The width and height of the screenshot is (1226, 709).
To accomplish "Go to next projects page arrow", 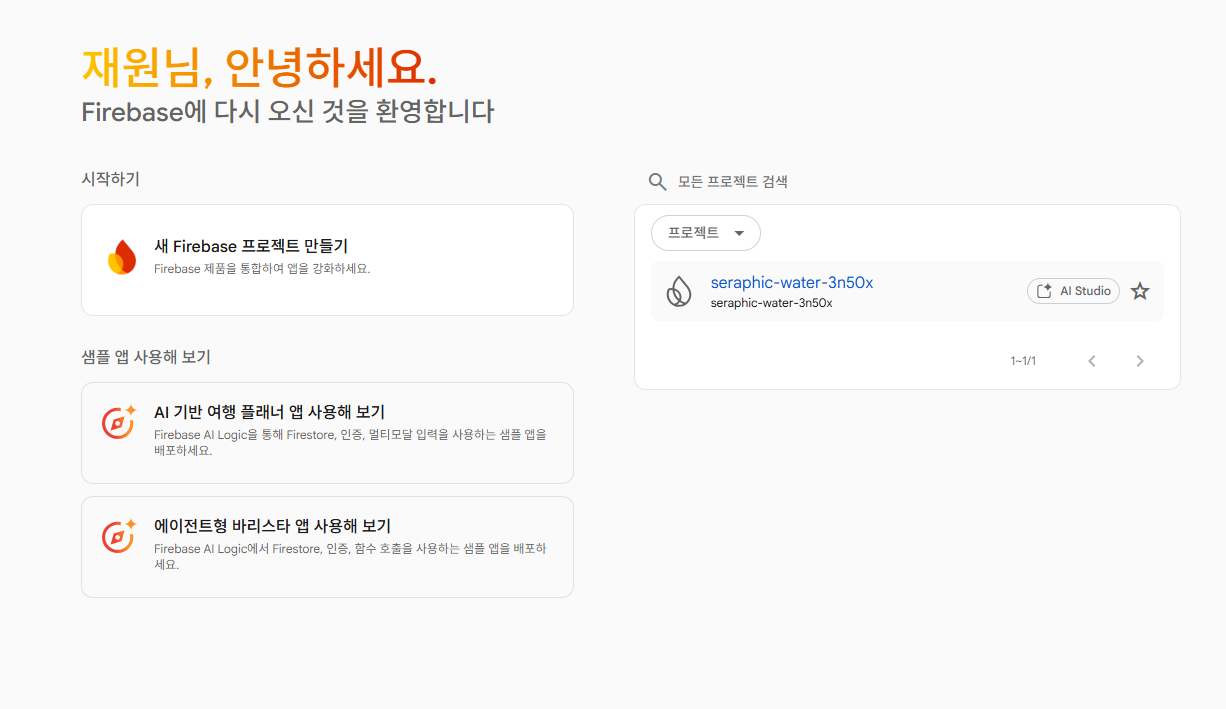I will click(x=1140, y=361).
